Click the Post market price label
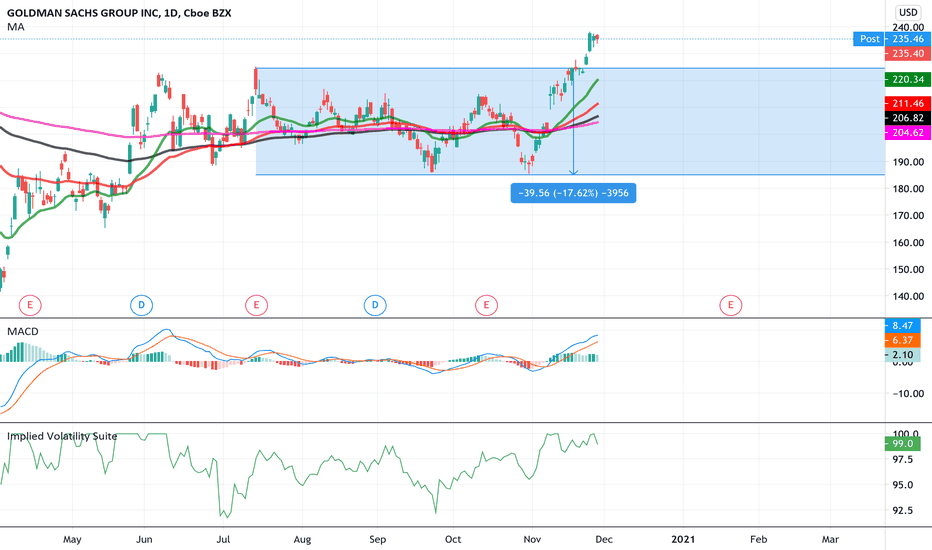Screen dimensions: 932x550 pos(869,39)
